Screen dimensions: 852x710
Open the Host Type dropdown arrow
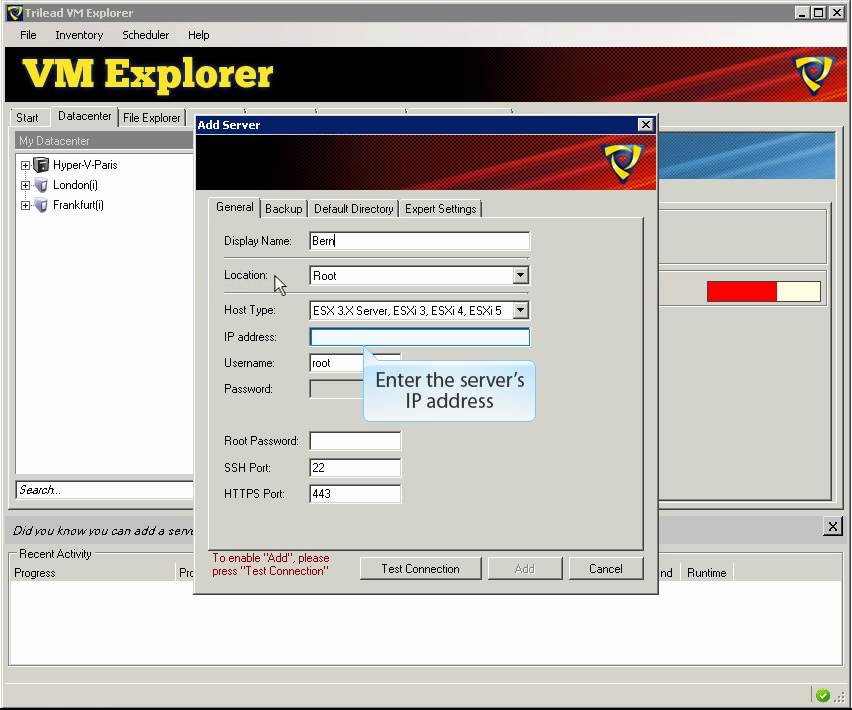pyautogui.click(x=520, y=310)
